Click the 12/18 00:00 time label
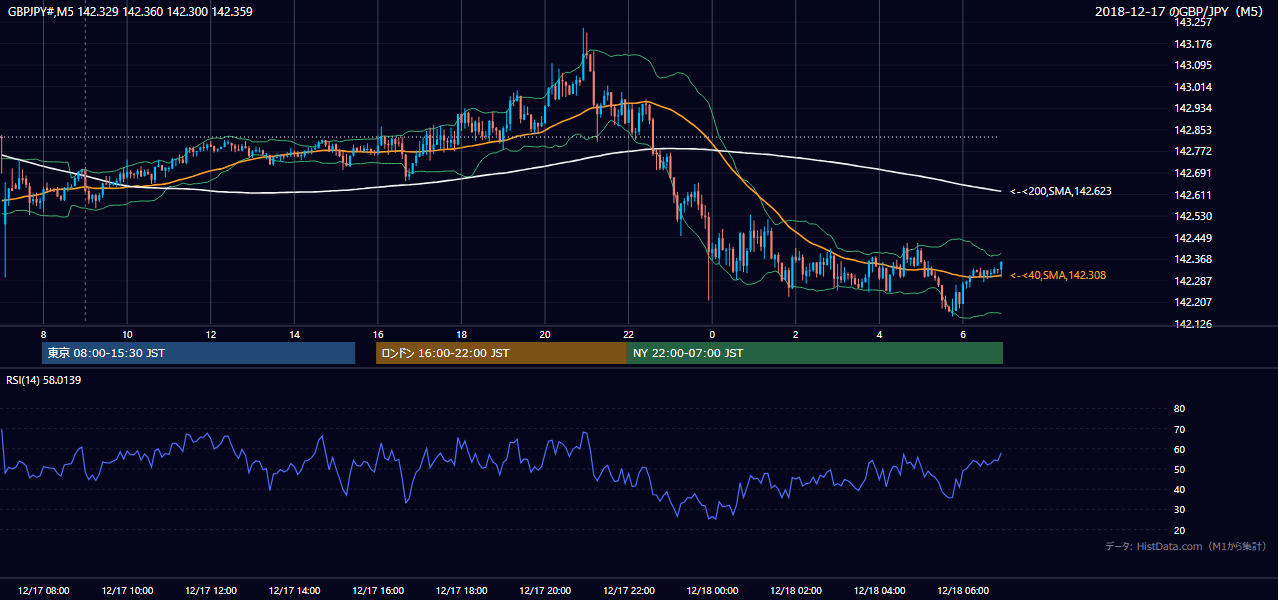The image size is (1278, 600). point(712,591)
